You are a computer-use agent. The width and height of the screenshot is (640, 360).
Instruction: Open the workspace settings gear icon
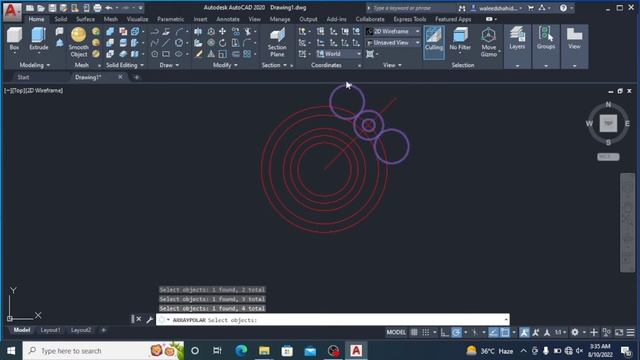(x=575, y=332)
